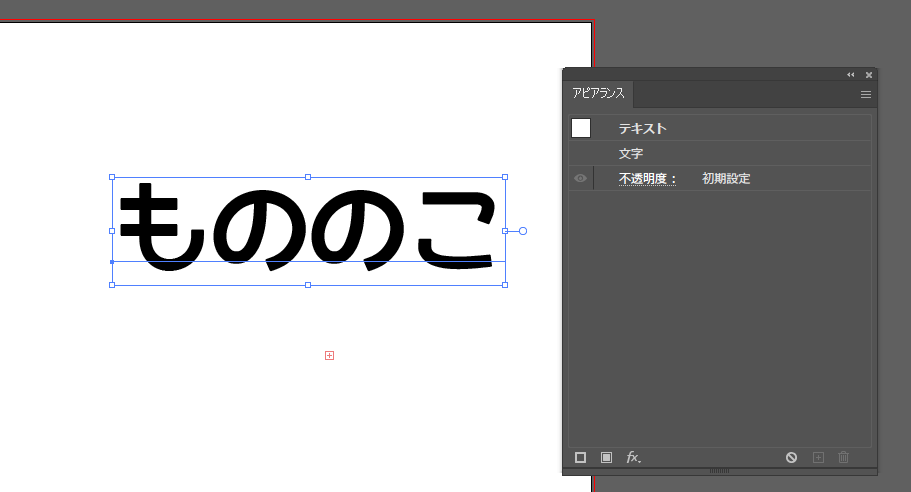Click the round text port widget right of text
Image resolution: width=911 pixels, height=492 pixels.
coord(523,231)
